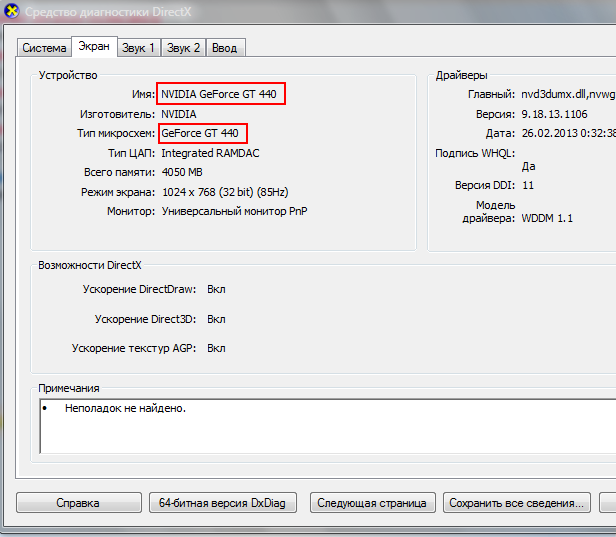Open the Ввод tab

[x=225, y=48]
